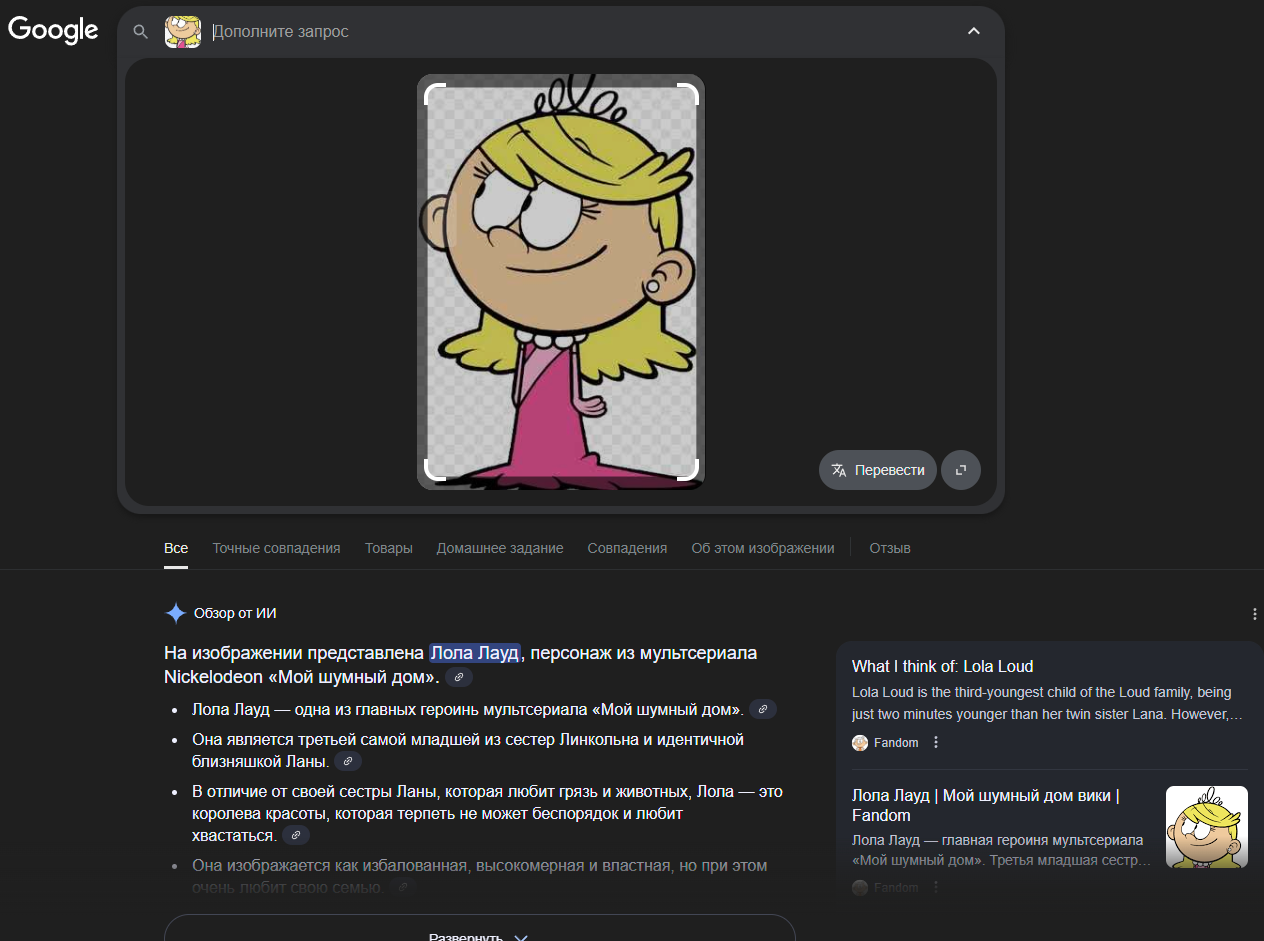Click the expand image icon beside Перевести
The height and width of the screenshot is (941, 1264).
tap(961, 470)
